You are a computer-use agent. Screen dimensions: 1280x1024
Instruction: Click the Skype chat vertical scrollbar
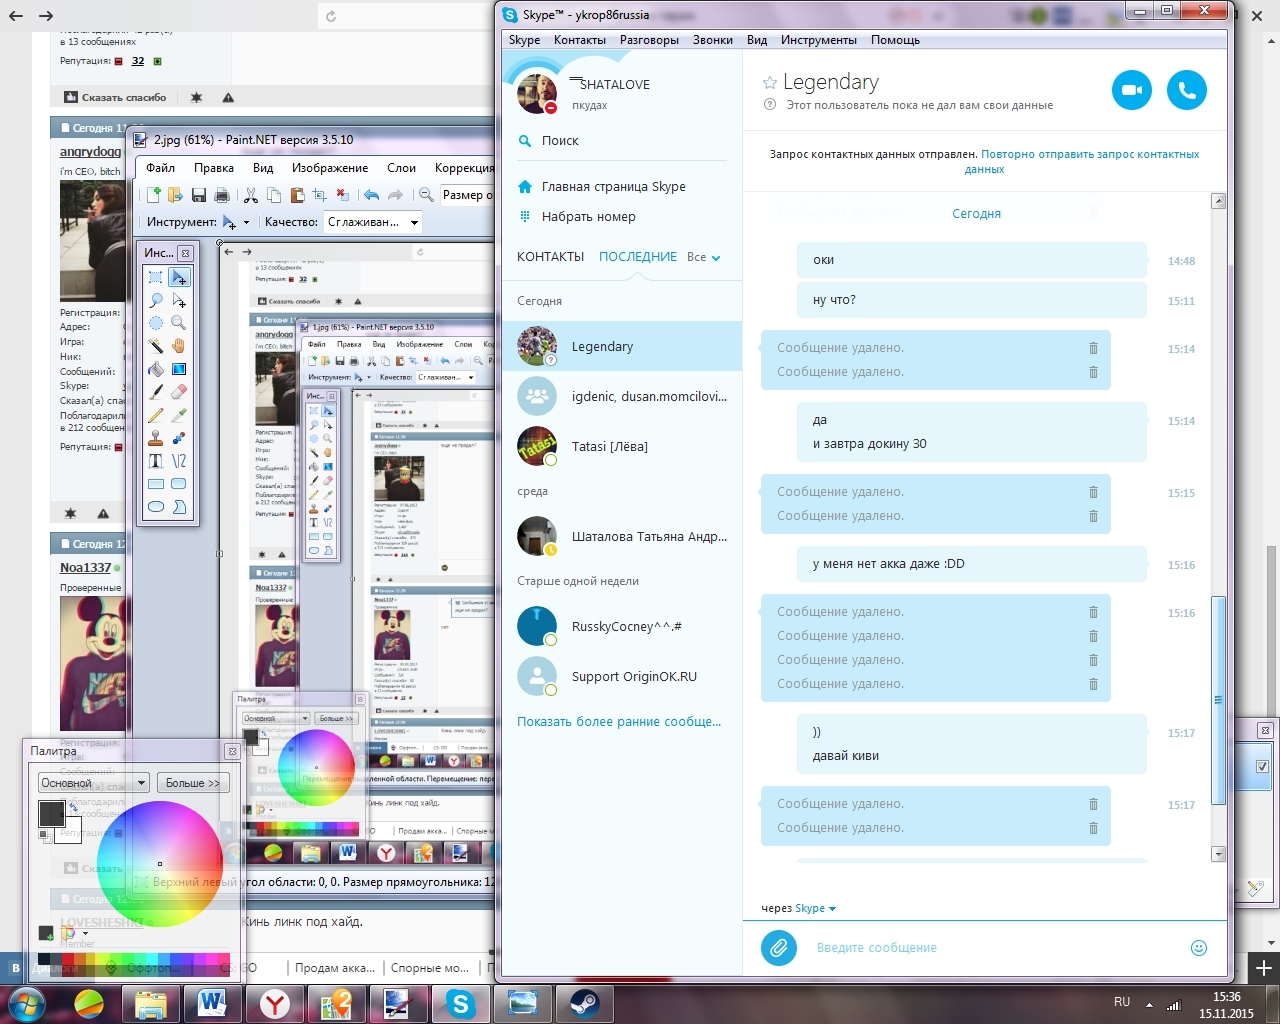tap(1218, 700)
